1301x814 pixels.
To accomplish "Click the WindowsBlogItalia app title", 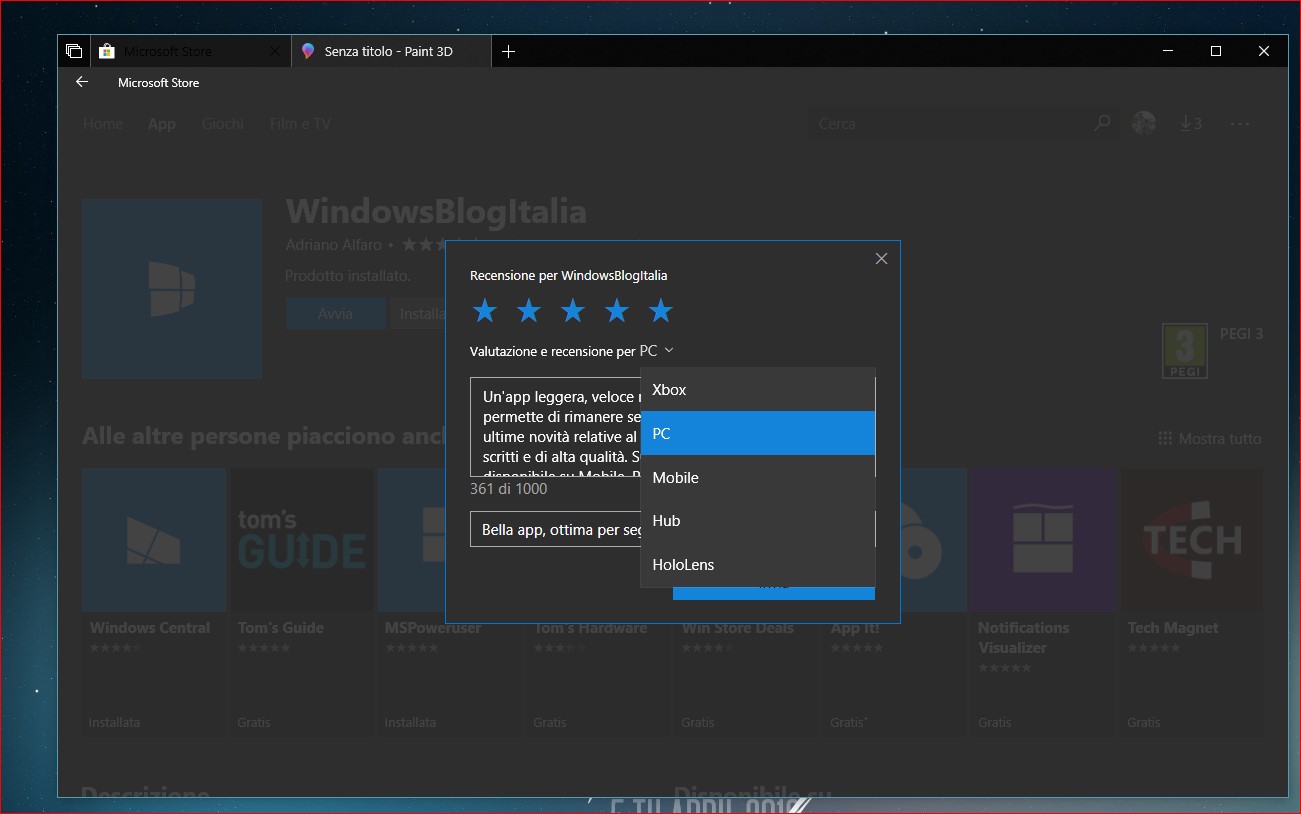I will click(x=436, y=212).
